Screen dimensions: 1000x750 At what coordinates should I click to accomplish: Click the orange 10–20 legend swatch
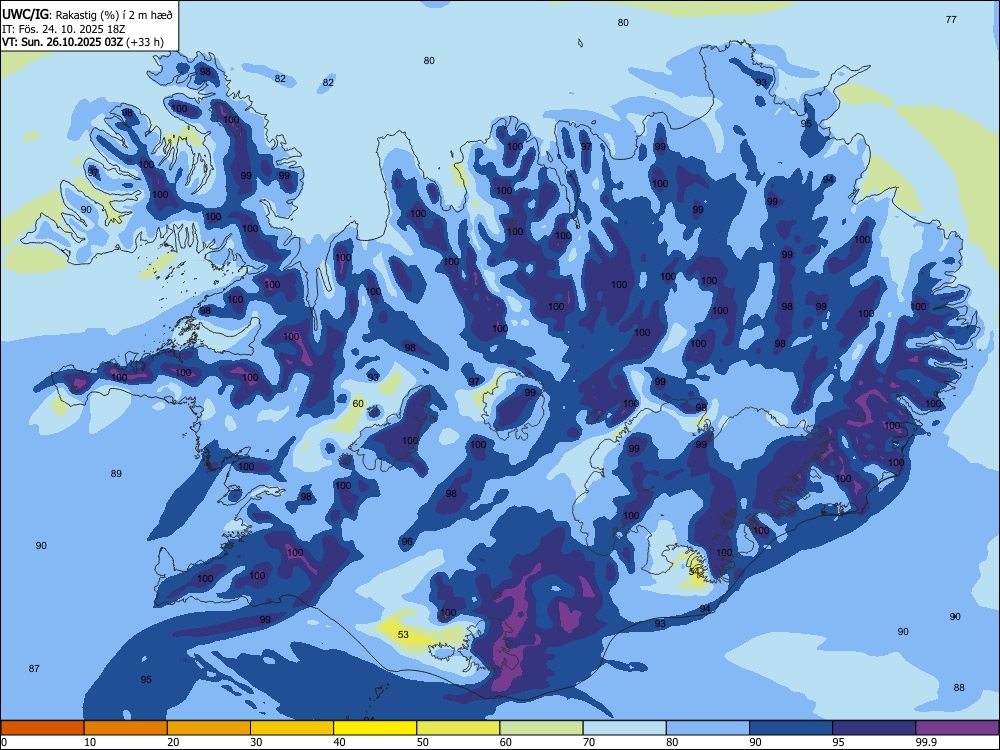pyautogui.click(x=126, y=728)
